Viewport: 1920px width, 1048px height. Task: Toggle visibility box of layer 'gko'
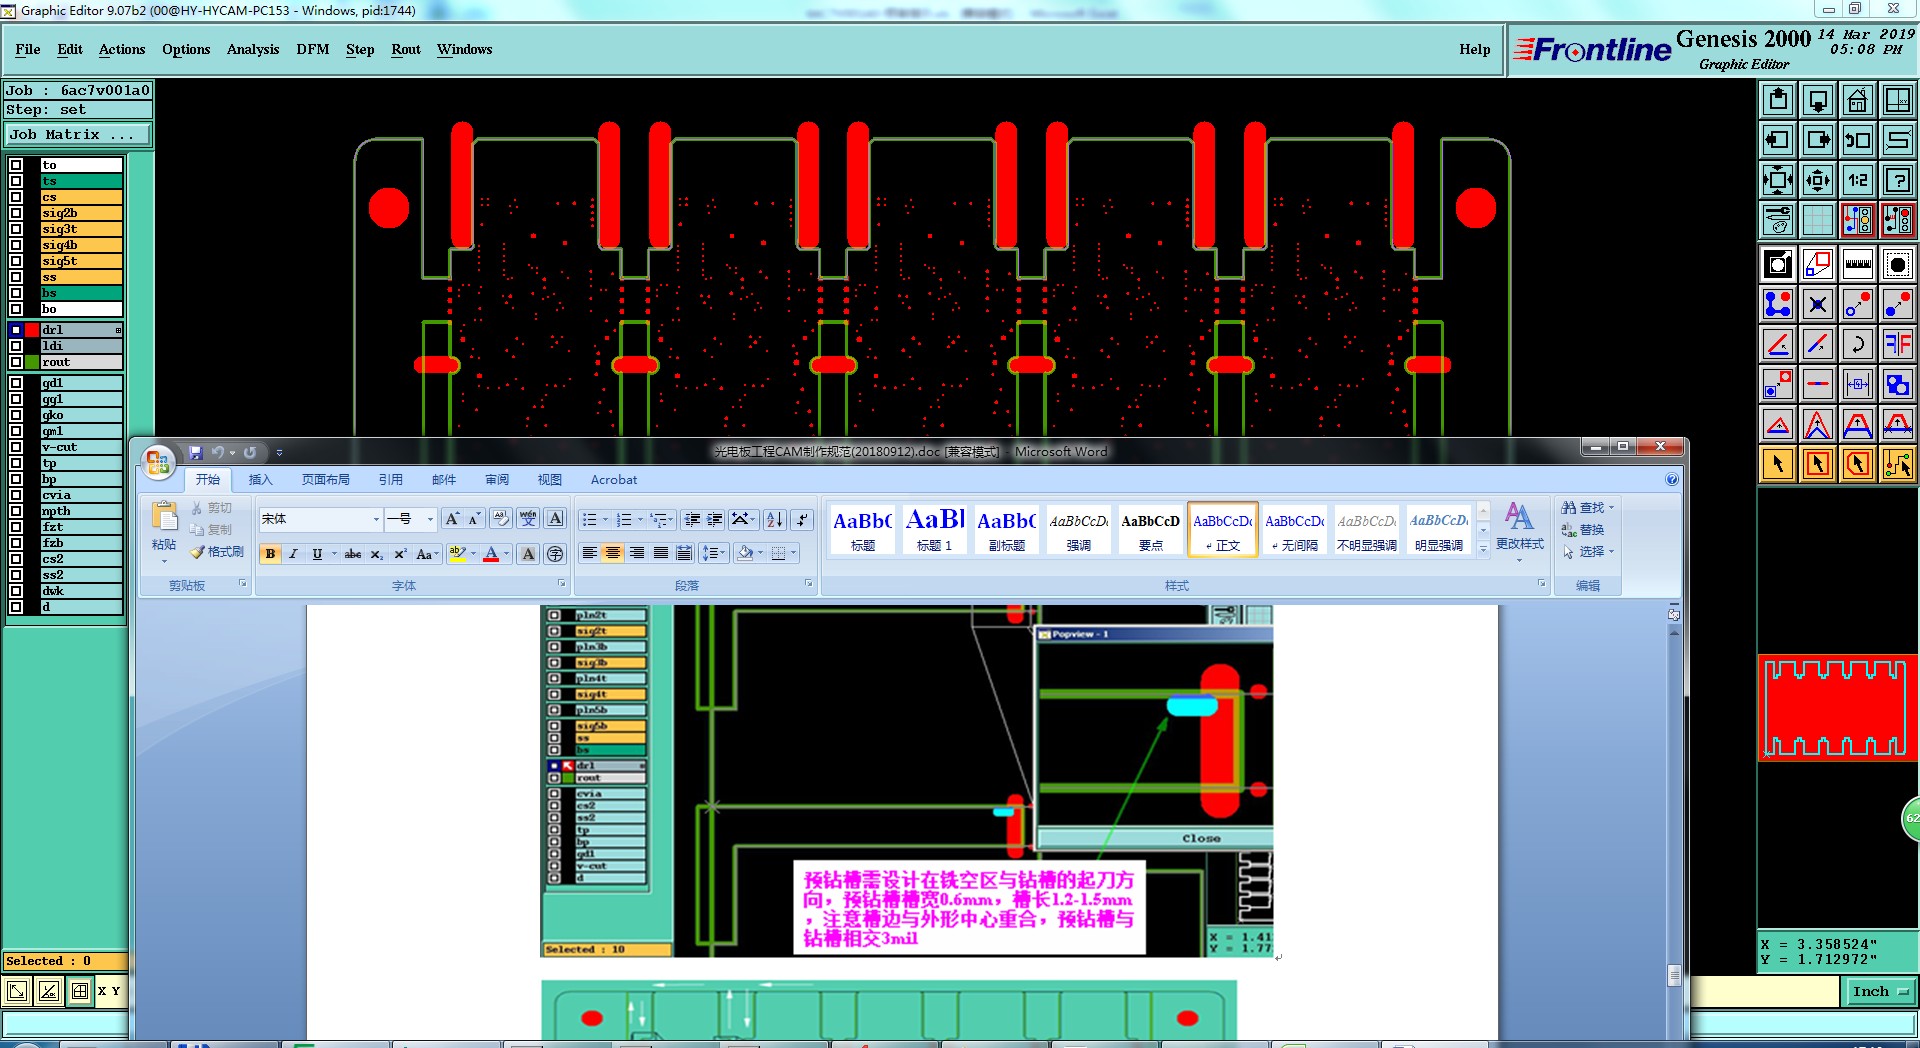click(x=16, y=415)
